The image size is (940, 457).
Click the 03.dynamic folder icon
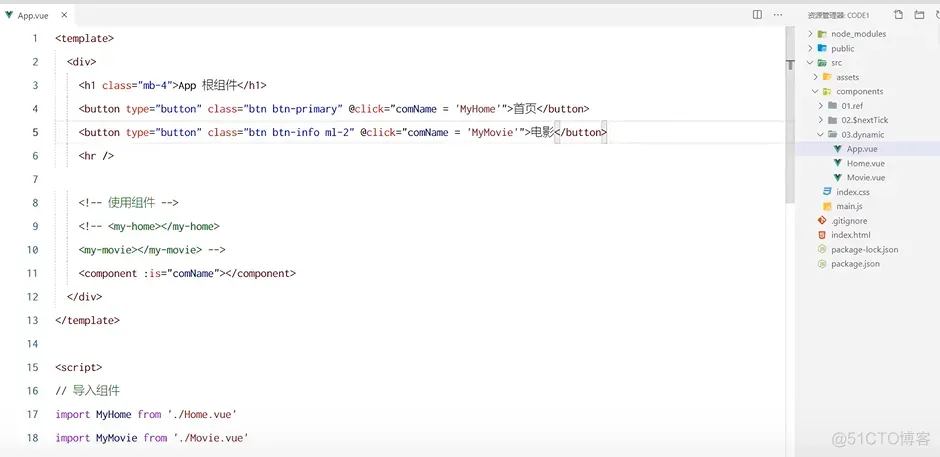click(832, 134)
